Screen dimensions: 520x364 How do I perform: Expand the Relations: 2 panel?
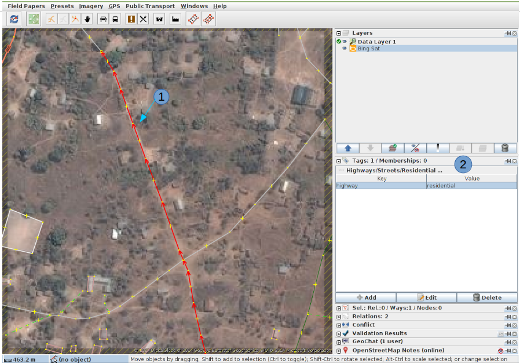tap(339, 317)
